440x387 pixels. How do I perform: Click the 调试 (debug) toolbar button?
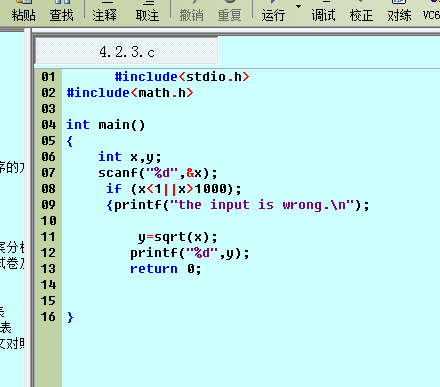pos(323,11)
